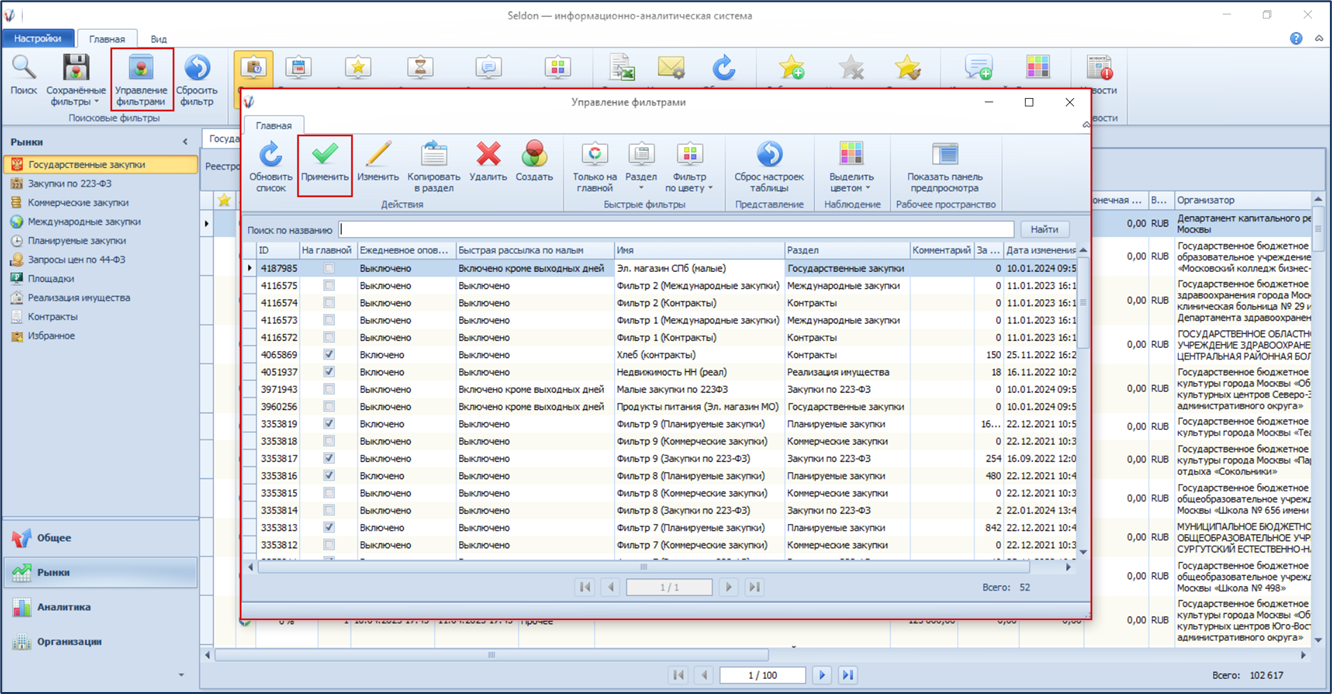1332x694 pixels.
Task: Click into Поиск по названию field
Action: (676, 229)
